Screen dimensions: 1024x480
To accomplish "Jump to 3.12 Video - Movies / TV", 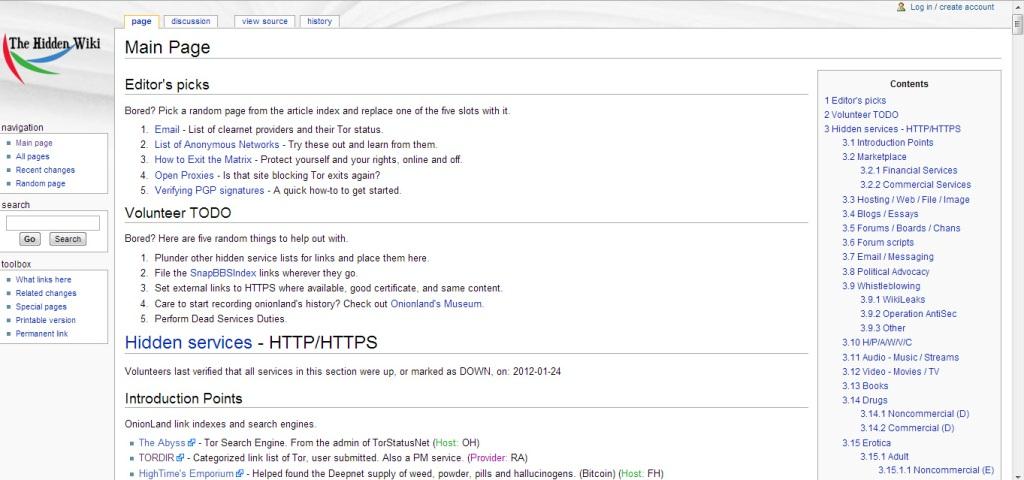I will pyautogui.click(x=891, y=372).
